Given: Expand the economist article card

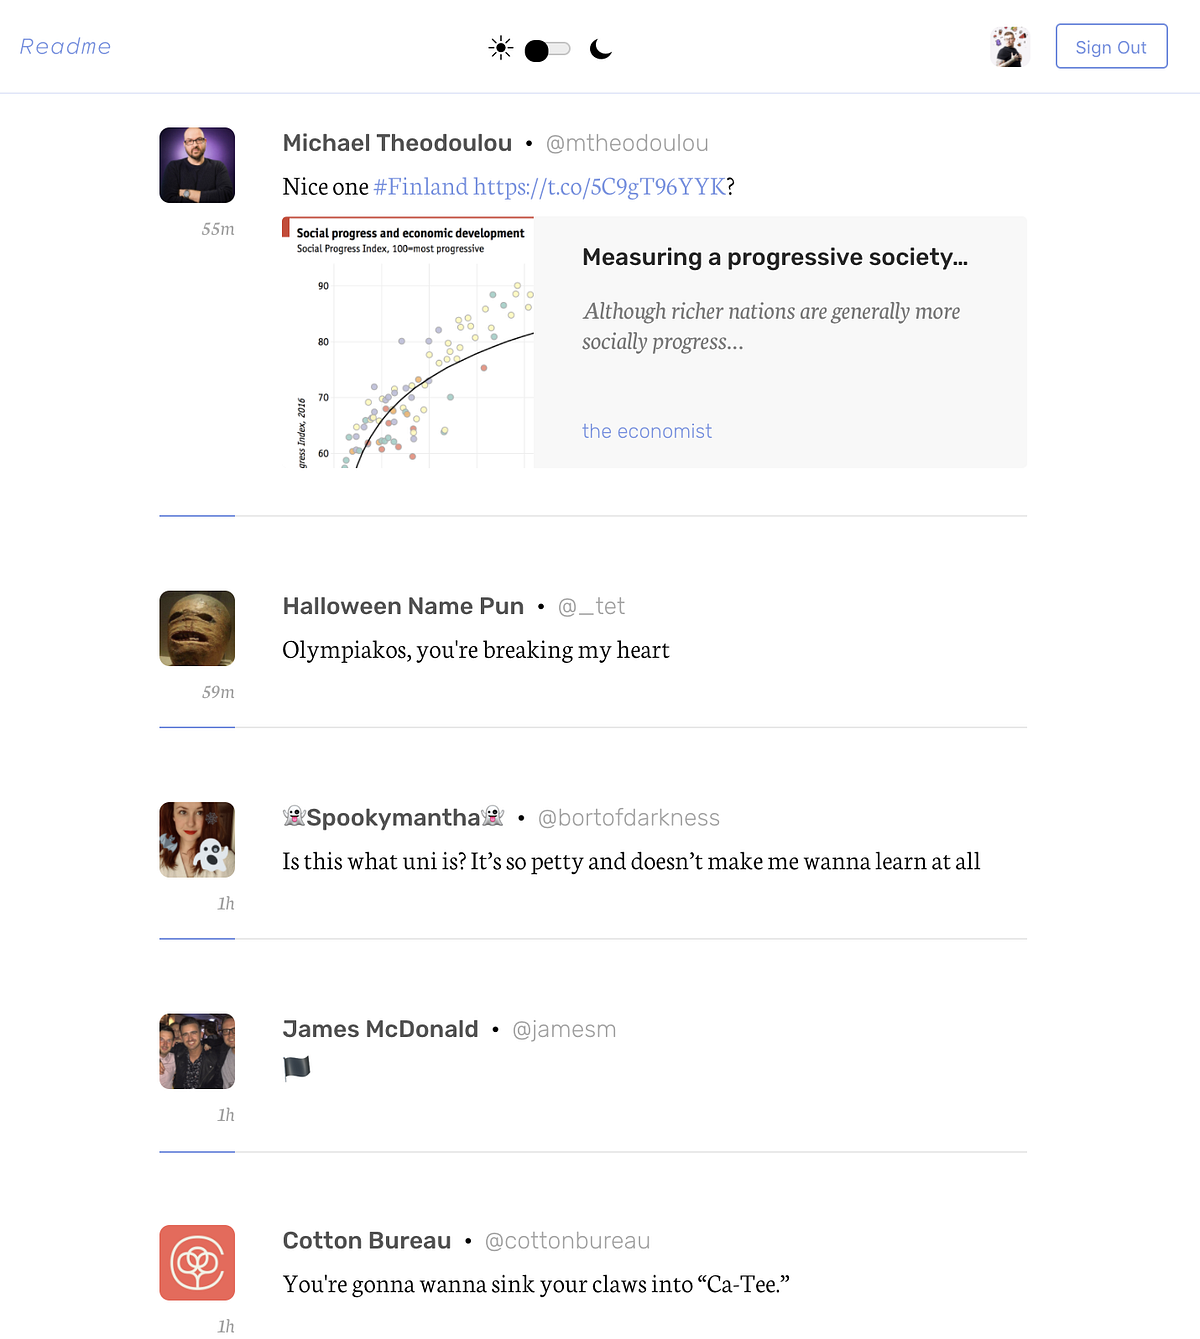Looking at the screenshot, I should pyautogui.click(x=780, y=341).
